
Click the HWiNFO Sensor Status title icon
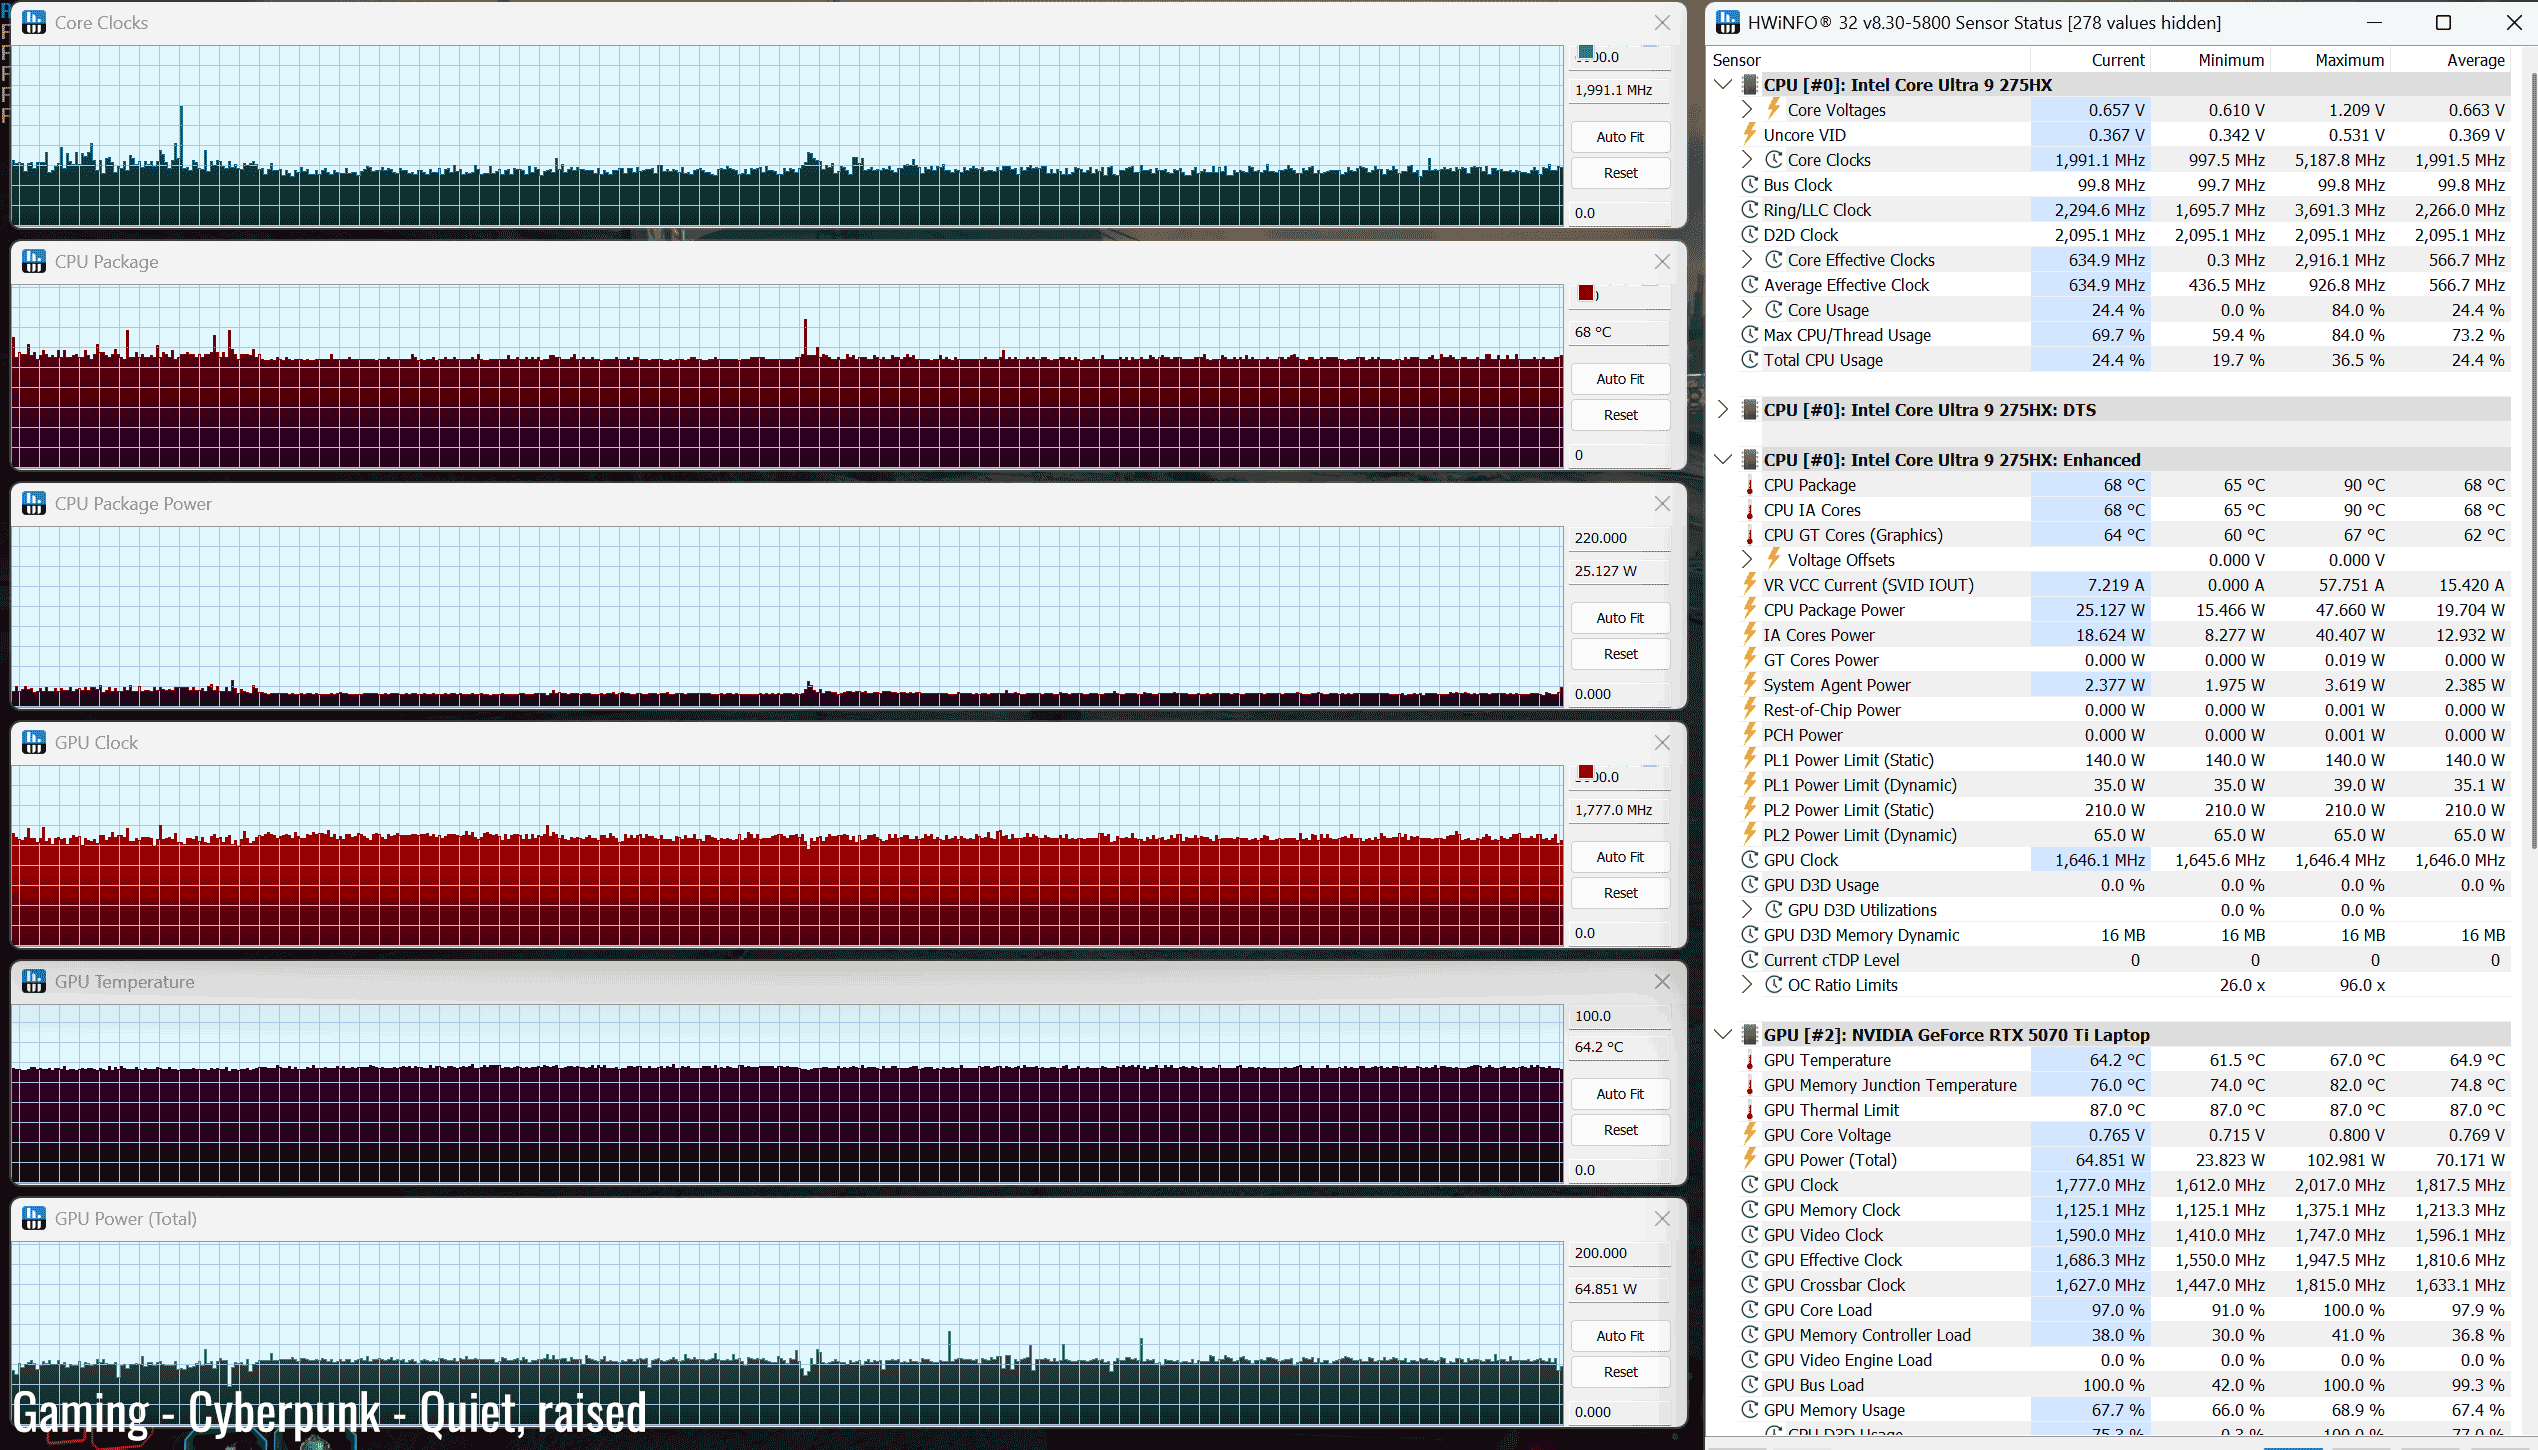1727,22
